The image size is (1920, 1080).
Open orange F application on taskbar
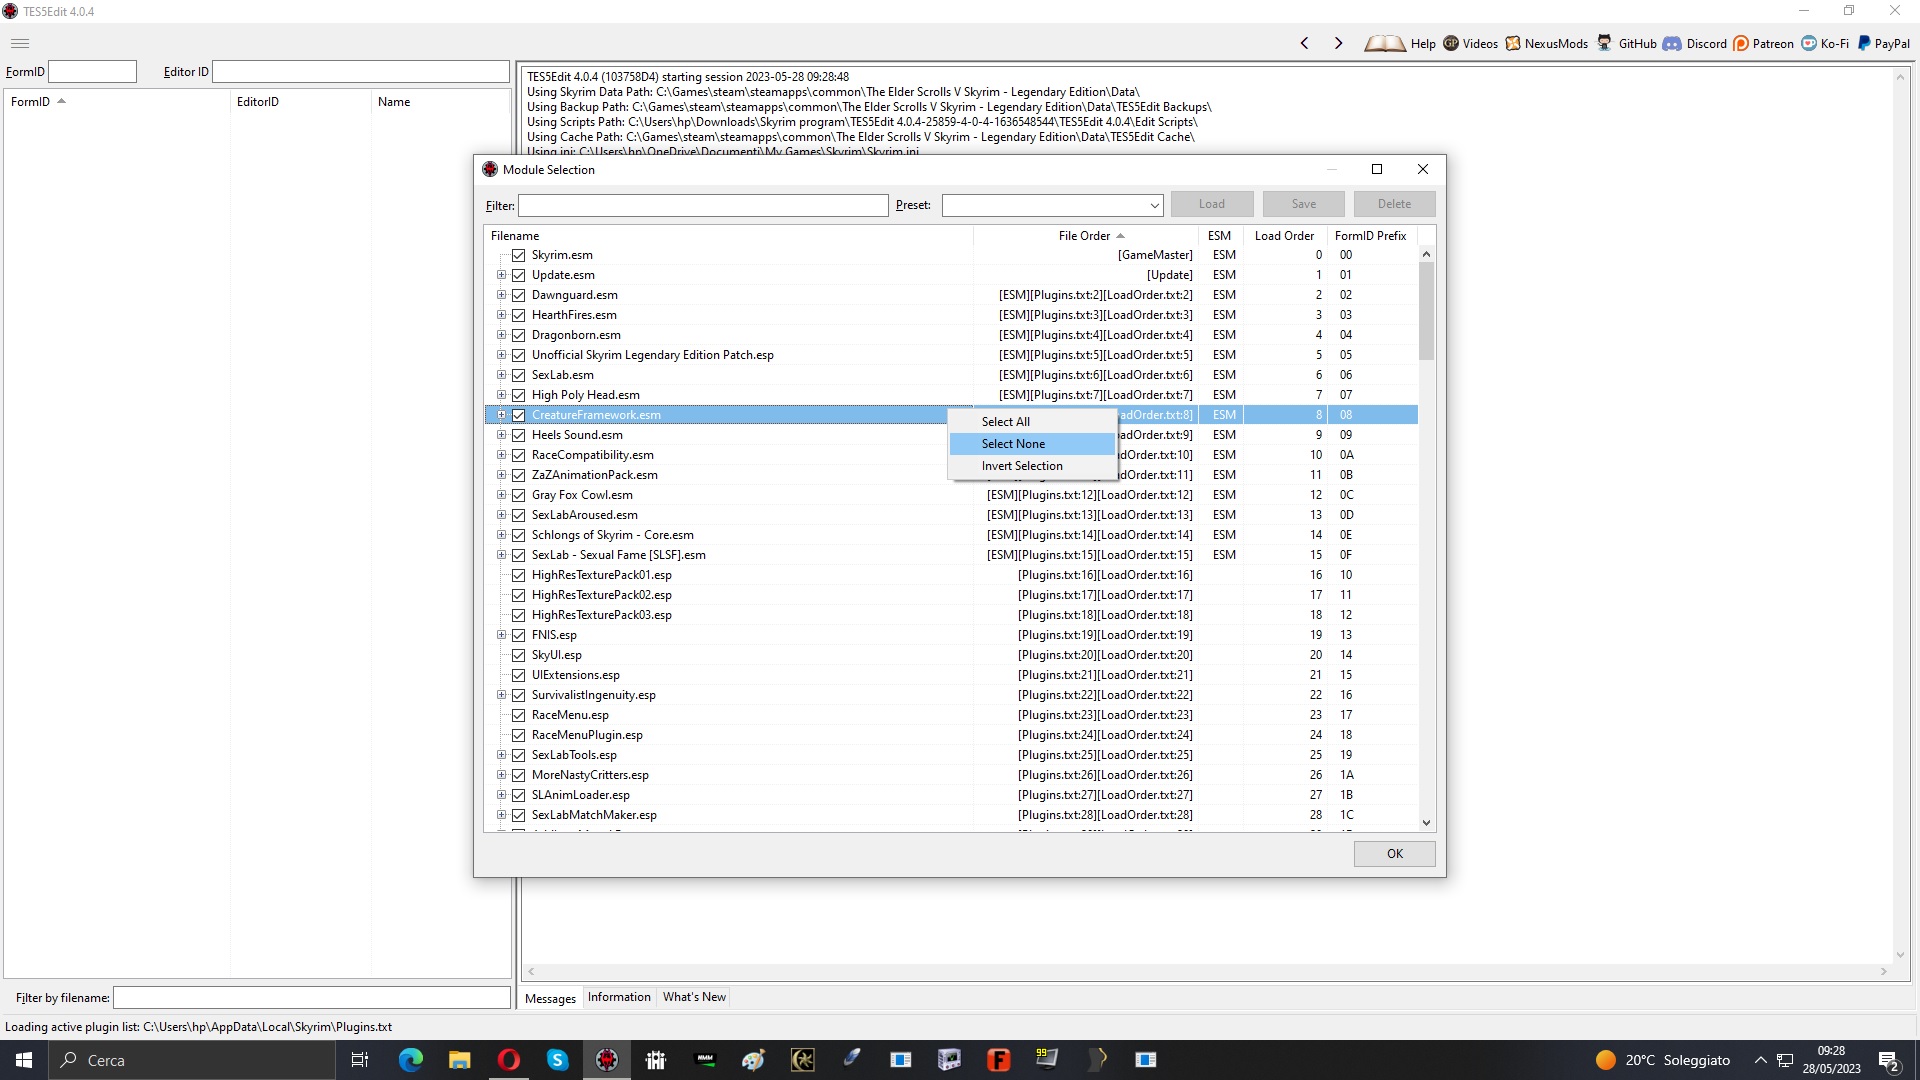pos(999,1060)
